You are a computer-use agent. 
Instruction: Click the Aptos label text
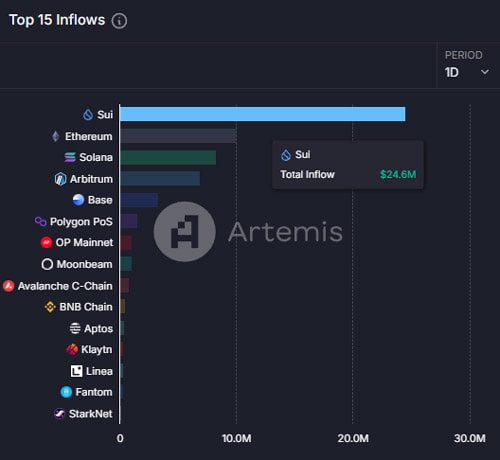click(99, 329)
